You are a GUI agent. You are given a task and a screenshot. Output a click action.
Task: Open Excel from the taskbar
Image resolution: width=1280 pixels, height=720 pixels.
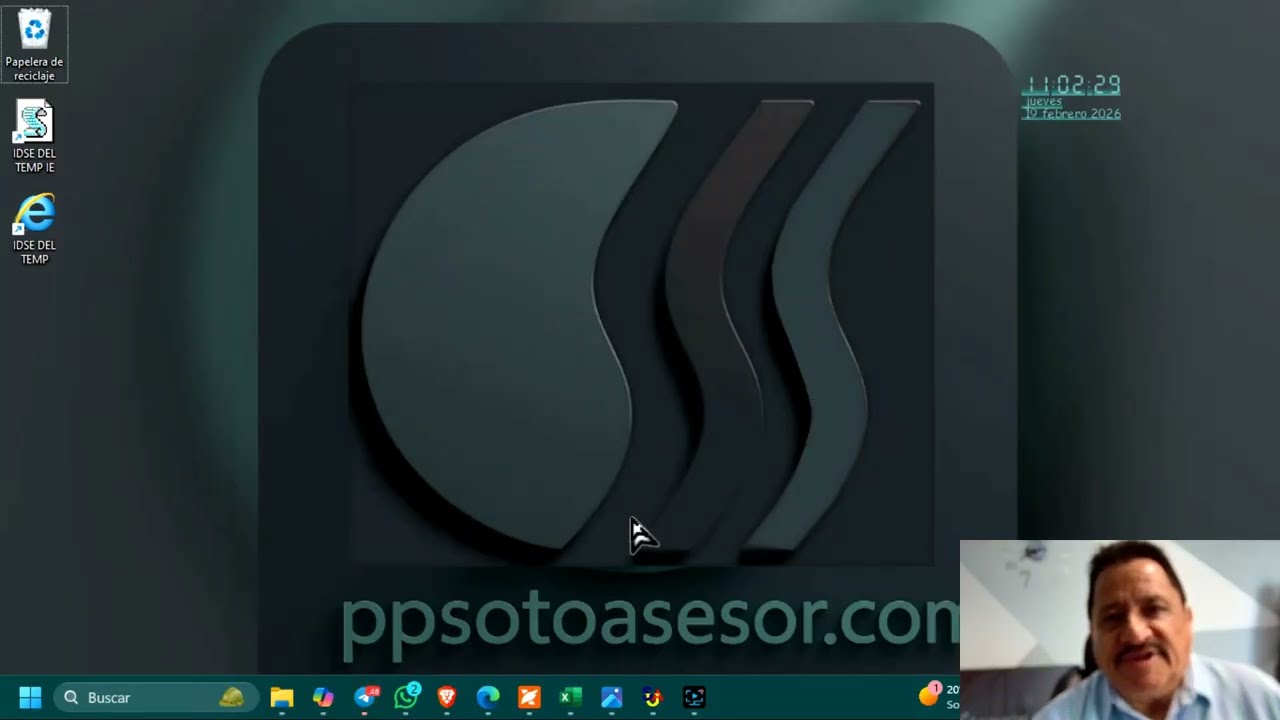(570, 697)
